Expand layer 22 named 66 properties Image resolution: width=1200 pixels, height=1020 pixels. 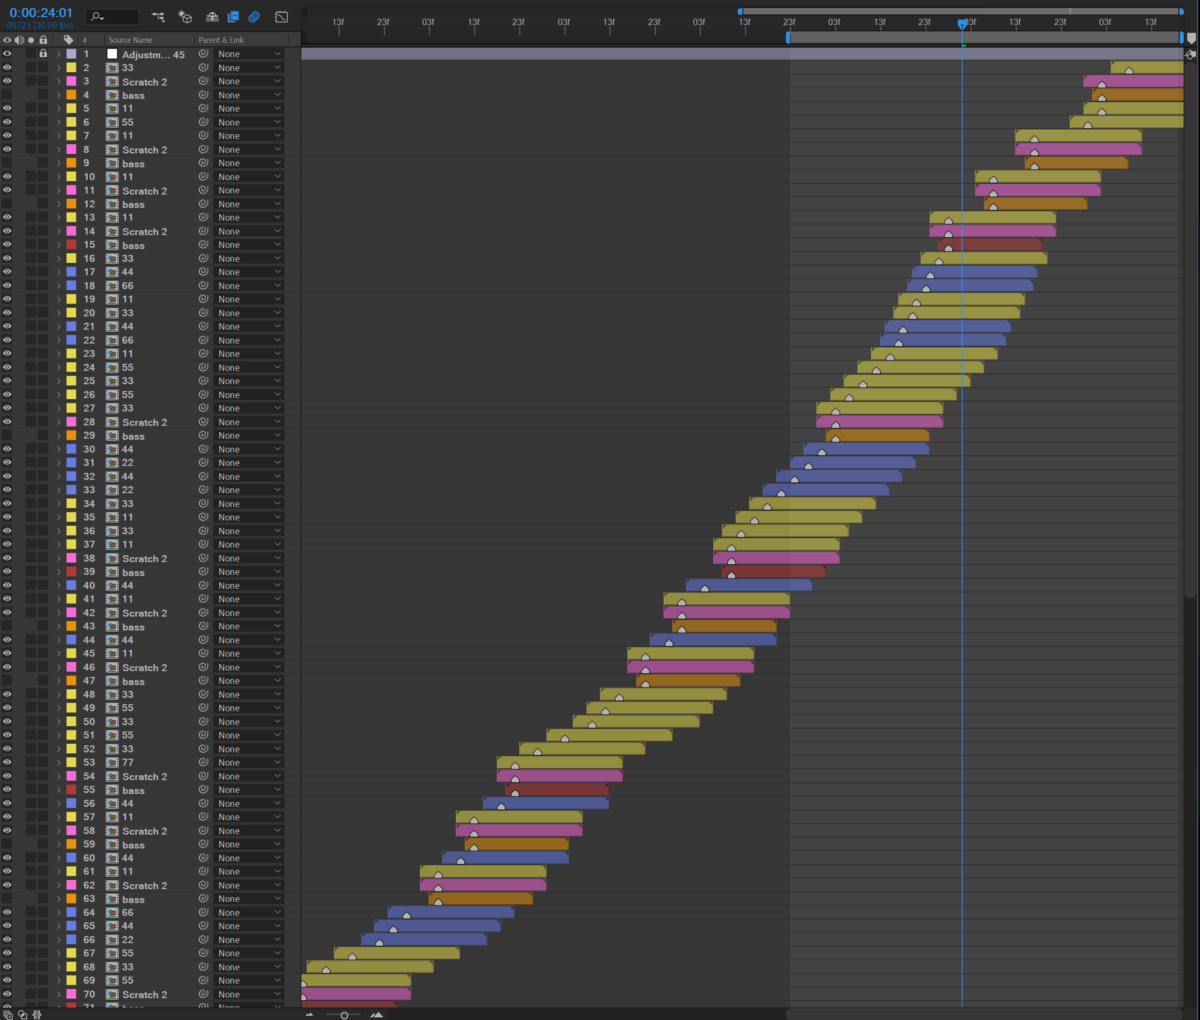tap(59, 340)
